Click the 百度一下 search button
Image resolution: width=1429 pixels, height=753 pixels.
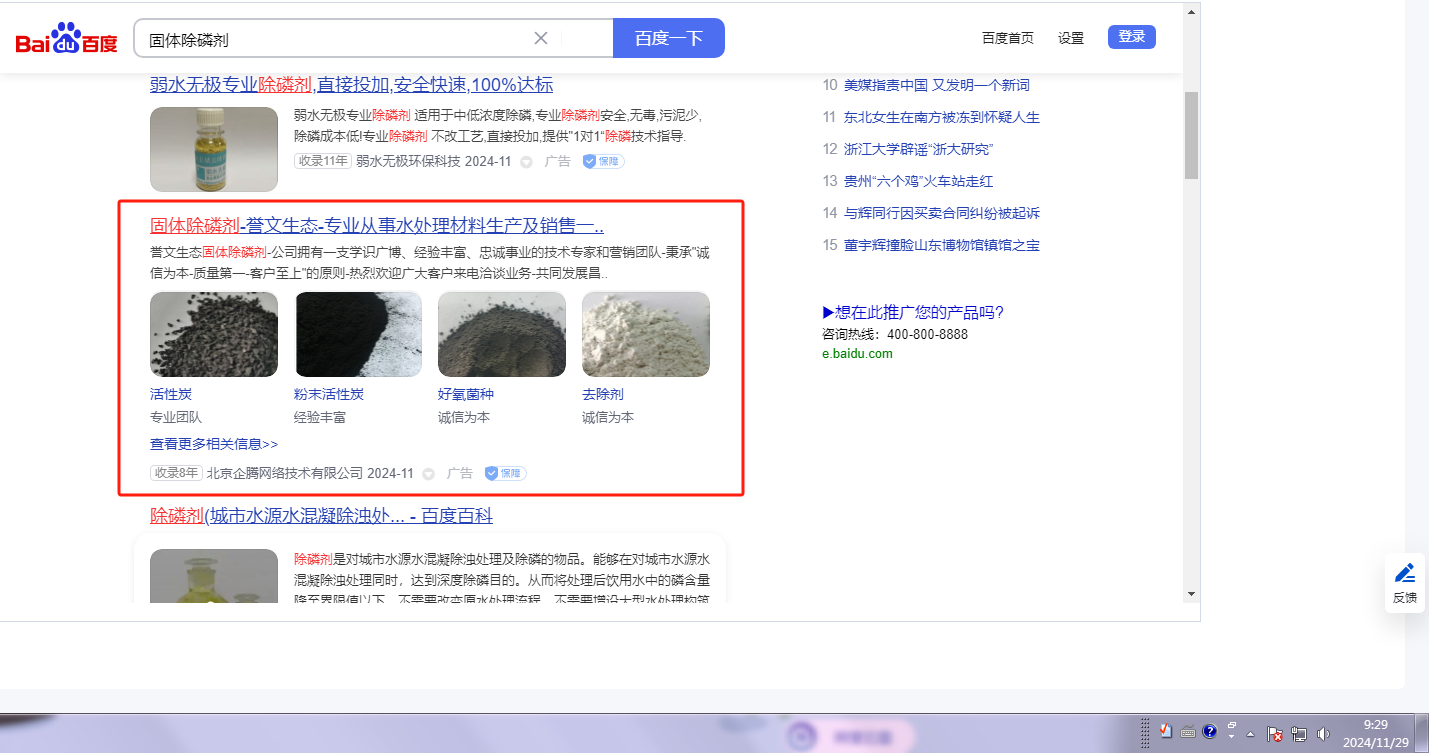point(669,38)
